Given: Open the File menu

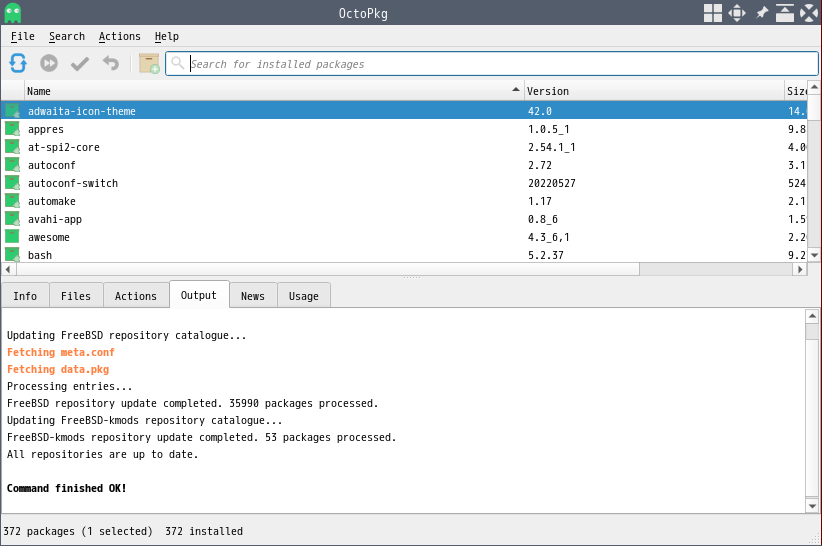Looking at the screenshot, I should (23, 36).
